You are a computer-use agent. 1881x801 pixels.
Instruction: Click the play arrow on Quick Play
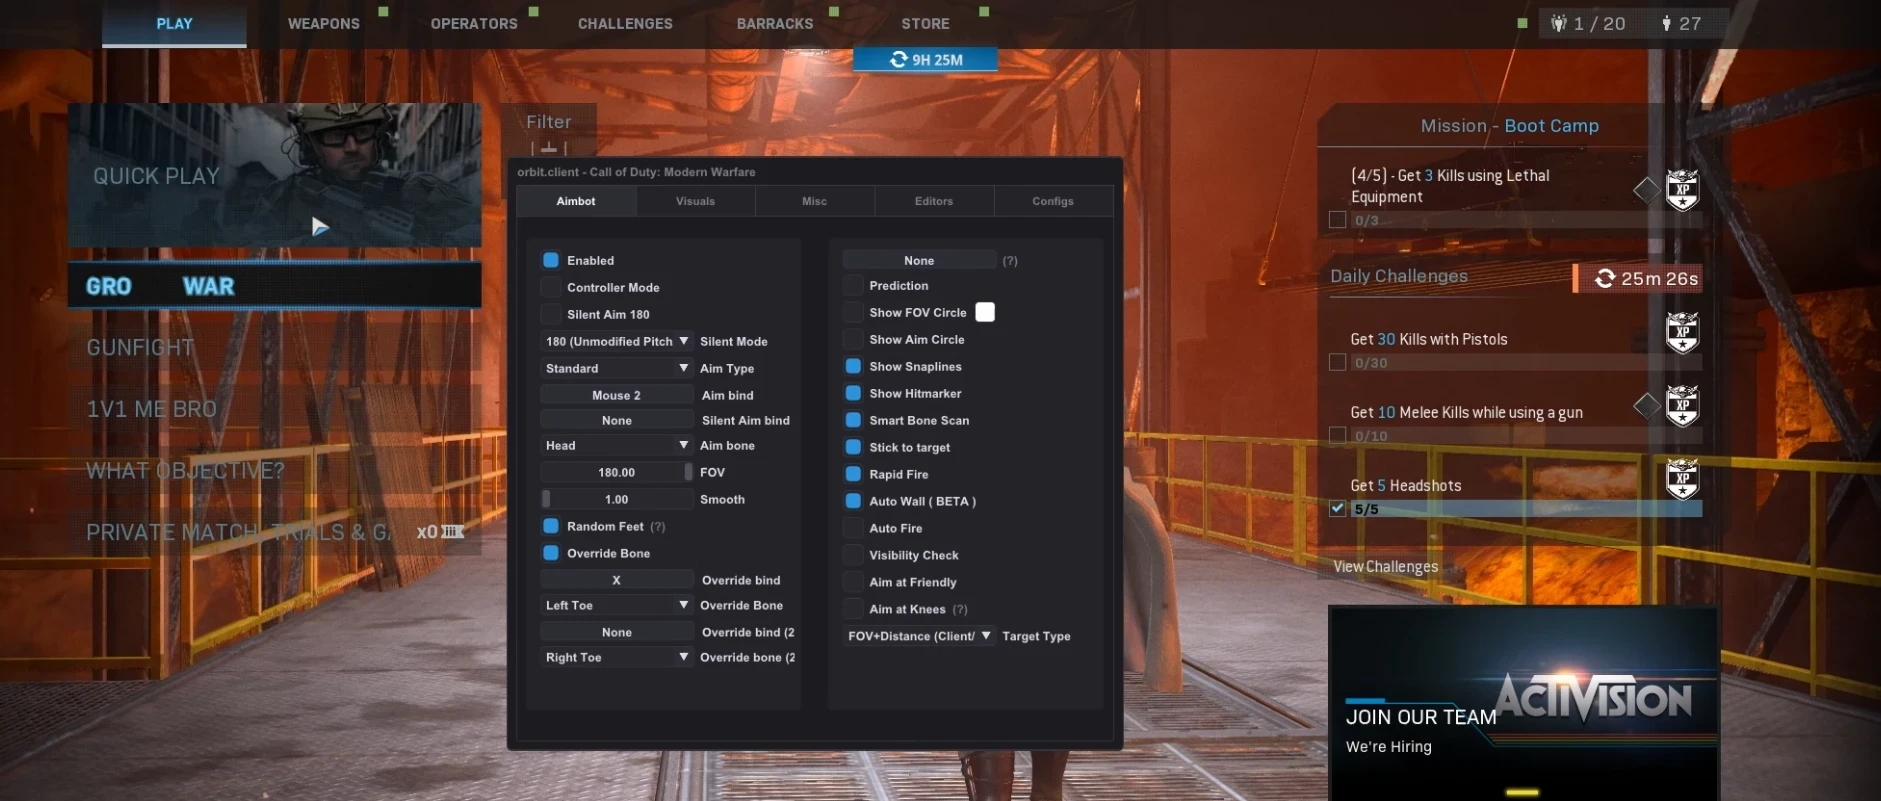point(320,226)
